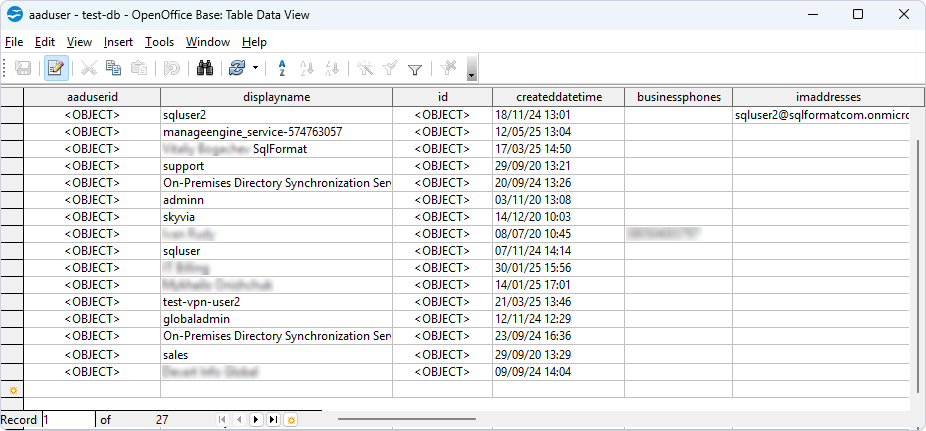Open the Window menu
This screenshot has width=926, height=431.
pos(208,42)
